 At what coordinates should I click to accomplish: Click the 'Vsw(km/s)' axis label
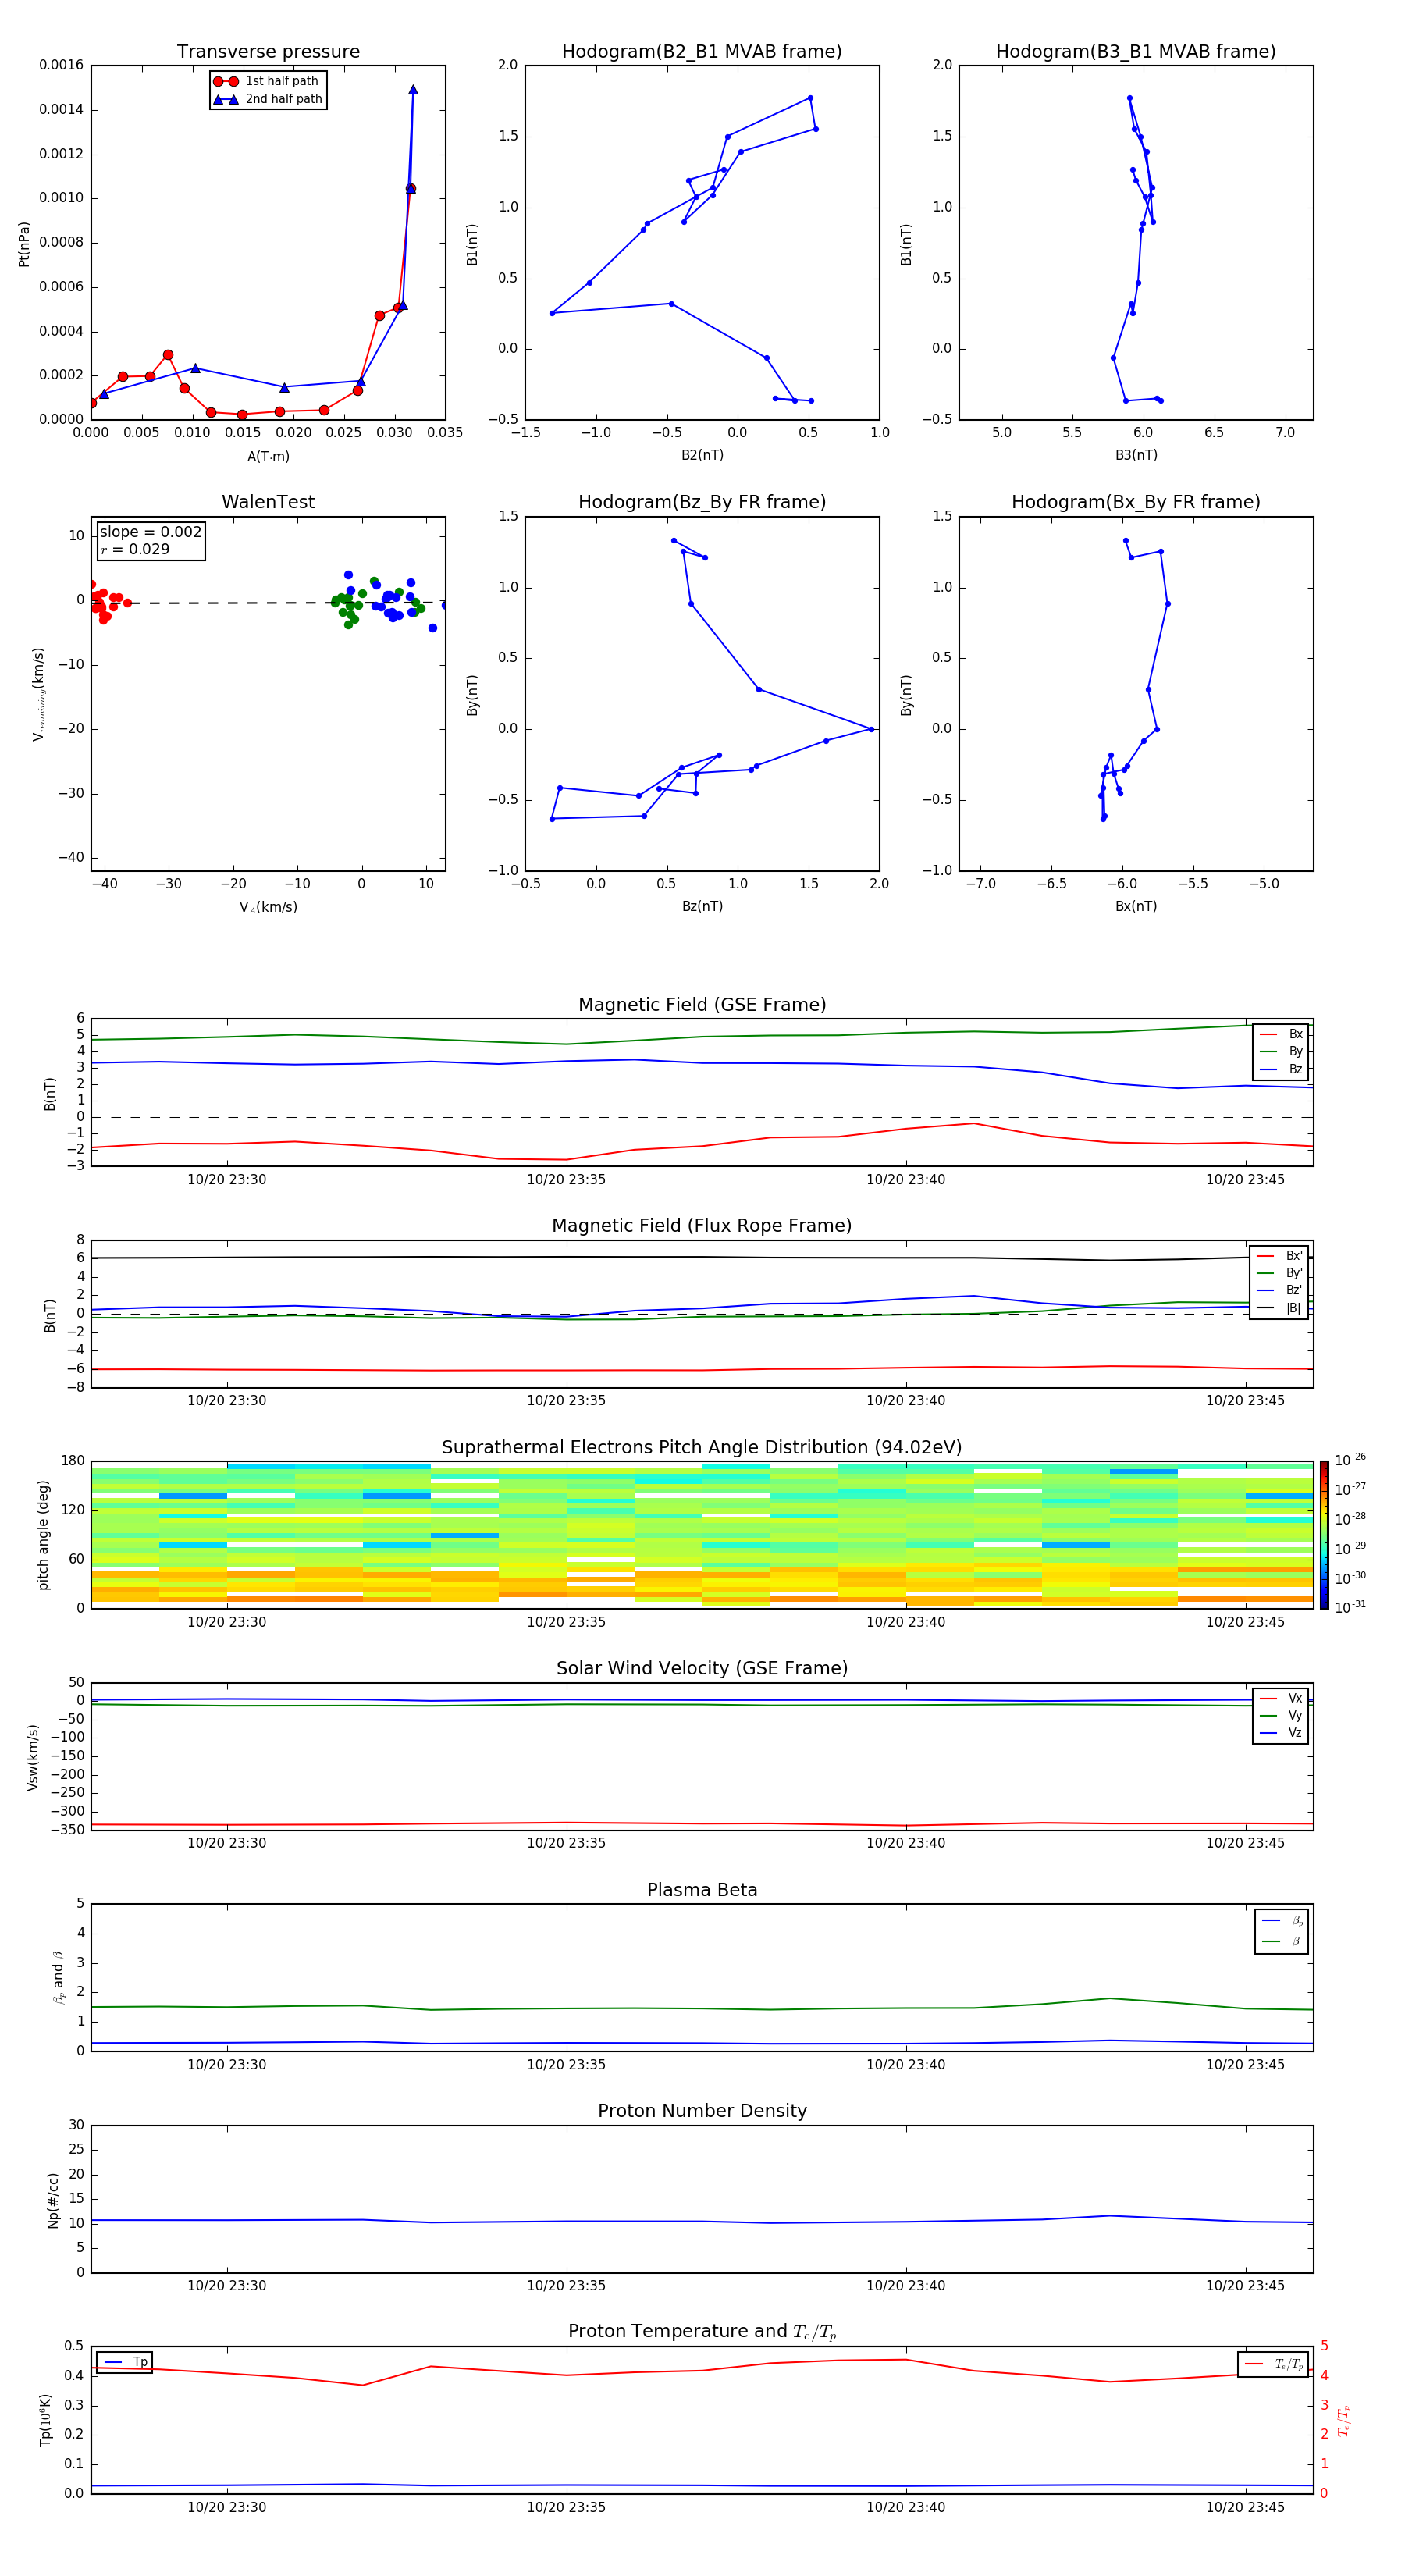pyautogui.click(x=33, y=1756)
